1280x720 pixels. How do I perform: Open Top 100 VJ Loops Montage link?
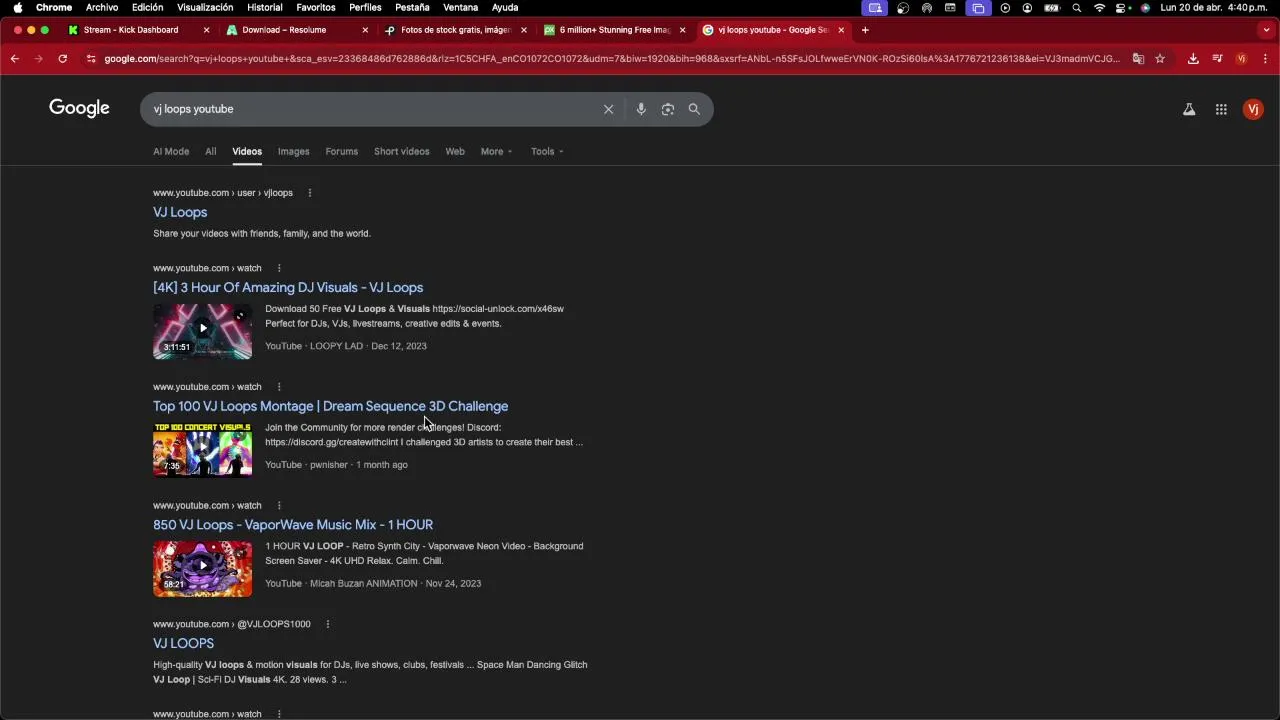[330, 406]
